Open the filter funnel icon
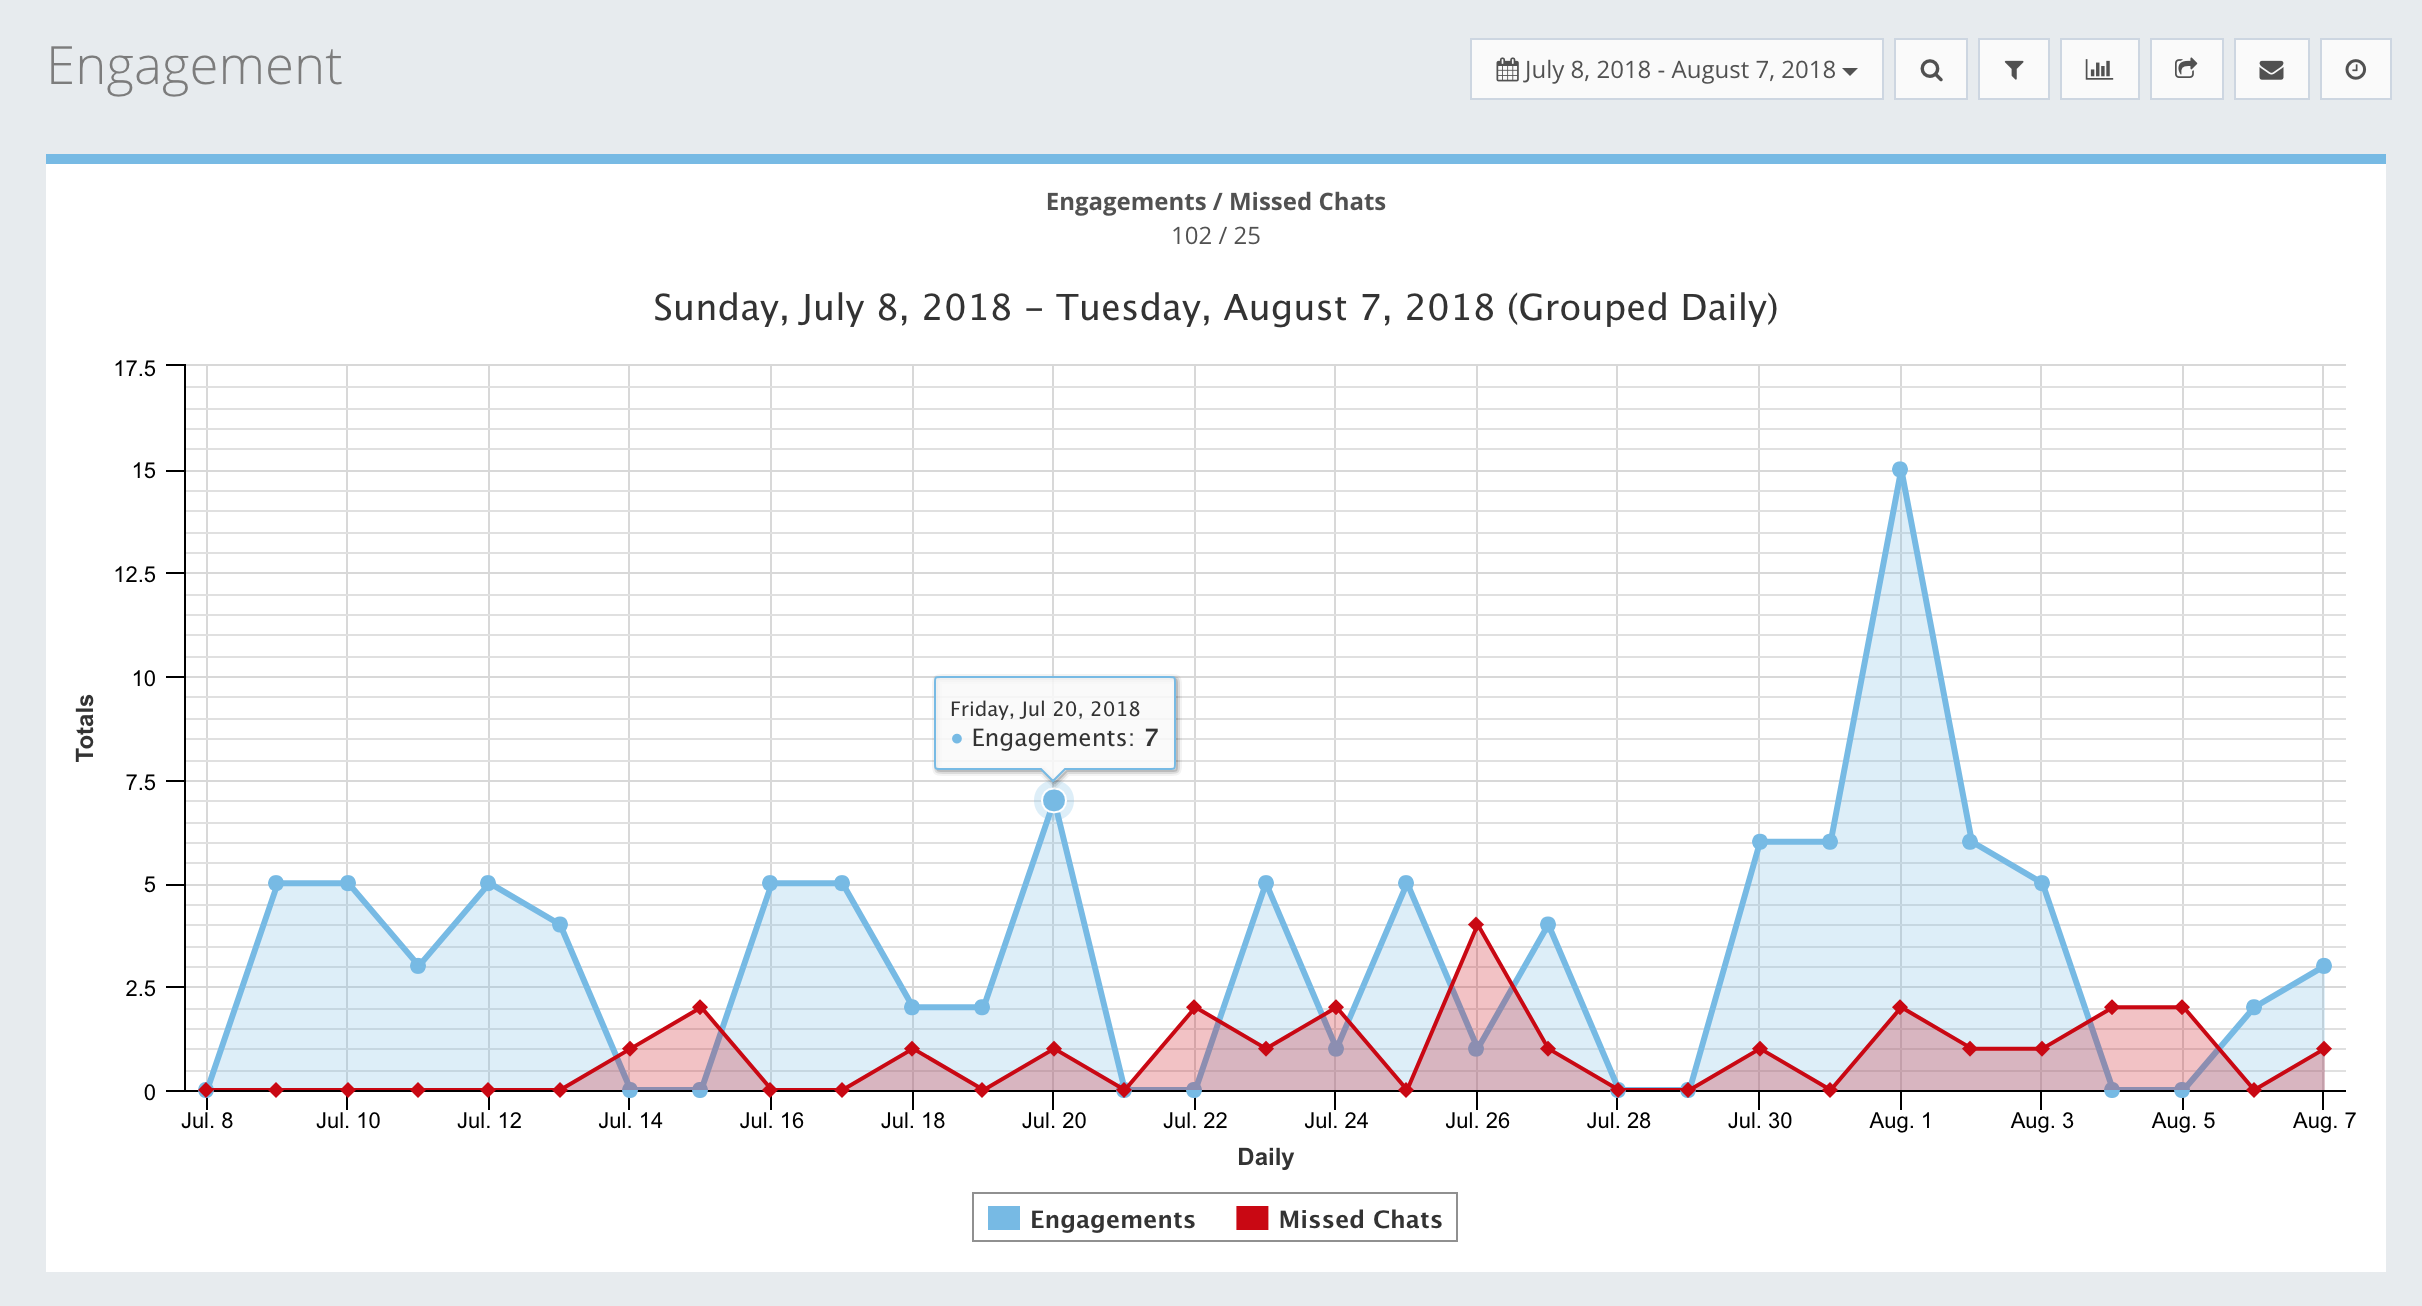 pos(2014,70)
